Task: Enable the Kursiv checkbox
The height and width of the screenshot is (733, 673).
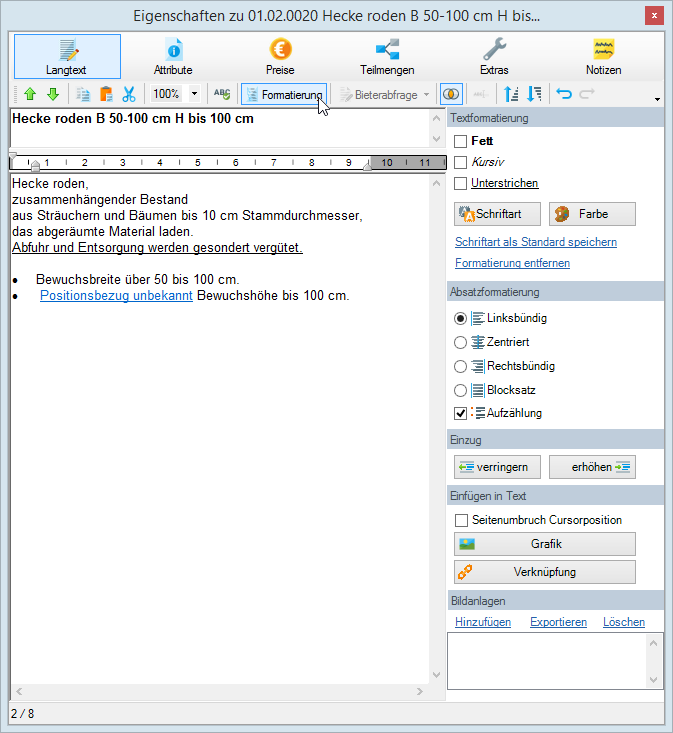Action: pos(460,162)
